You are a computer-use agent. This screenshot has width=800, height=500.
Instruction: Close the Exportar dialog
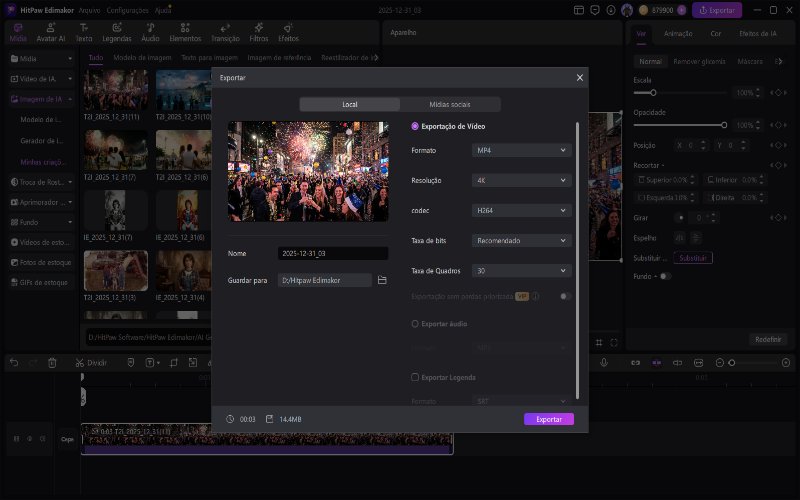[580, 78]
